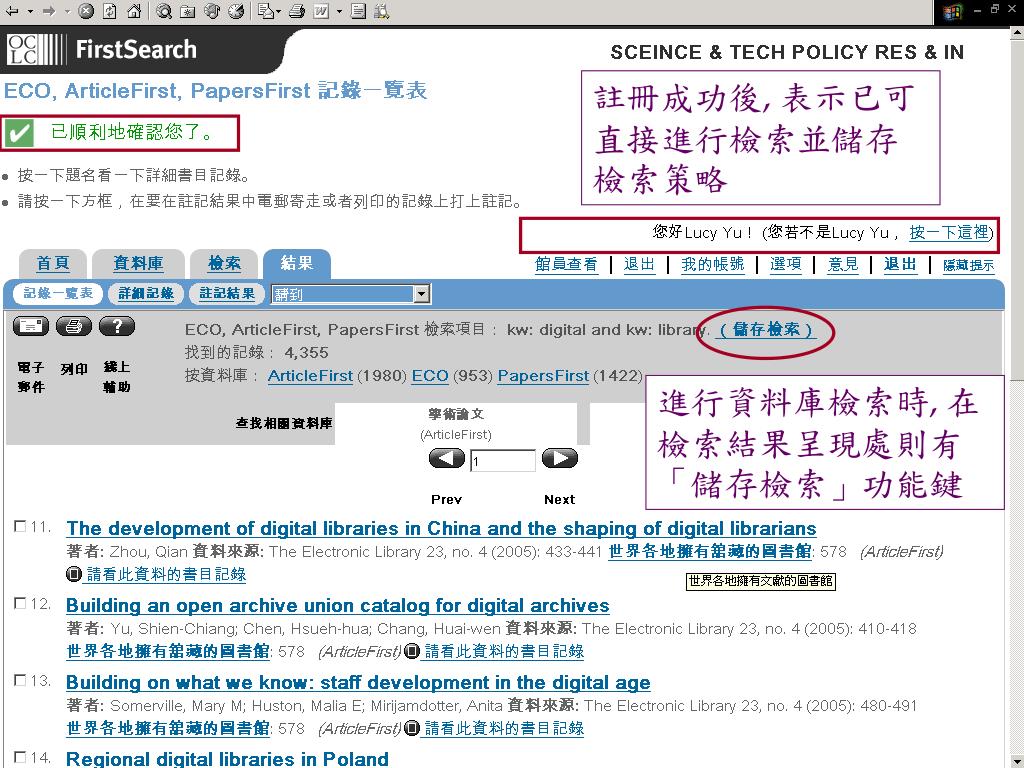This screenshot has width=1024, height=768.
Task: Edit the page with the Word icon
Action: pos(321,11)
